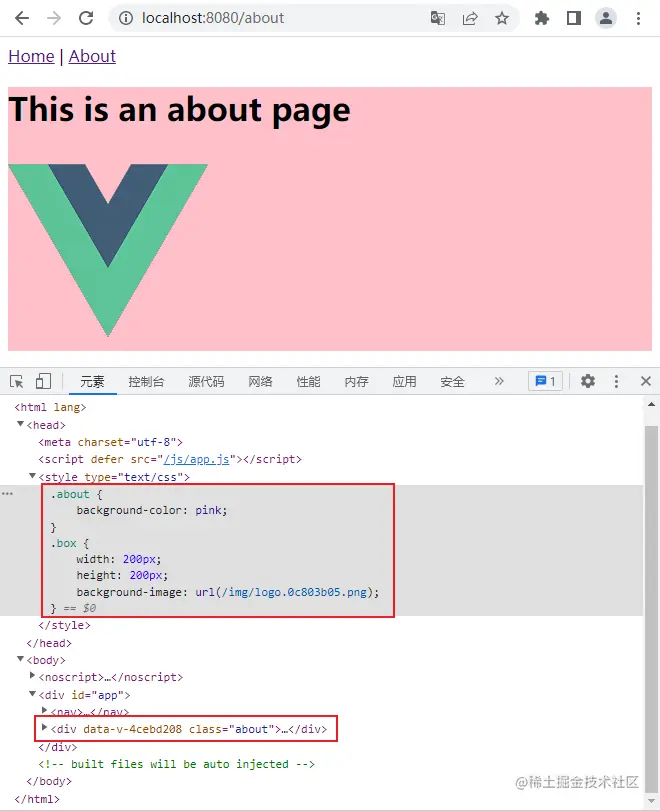
Task: Select the 元素 Elements tab
Action: click(92, 382)
